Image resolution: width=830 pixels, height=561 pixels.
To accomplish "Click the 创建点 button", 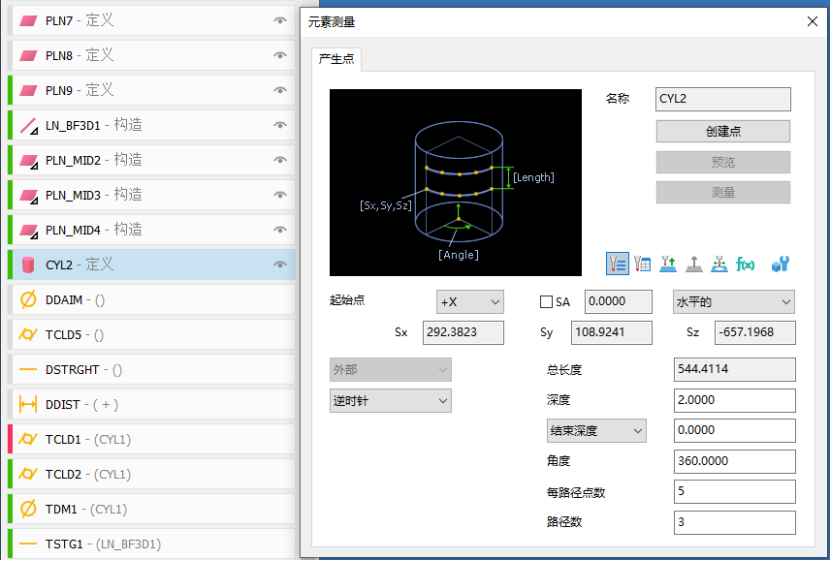I will (x=723, y=131).
